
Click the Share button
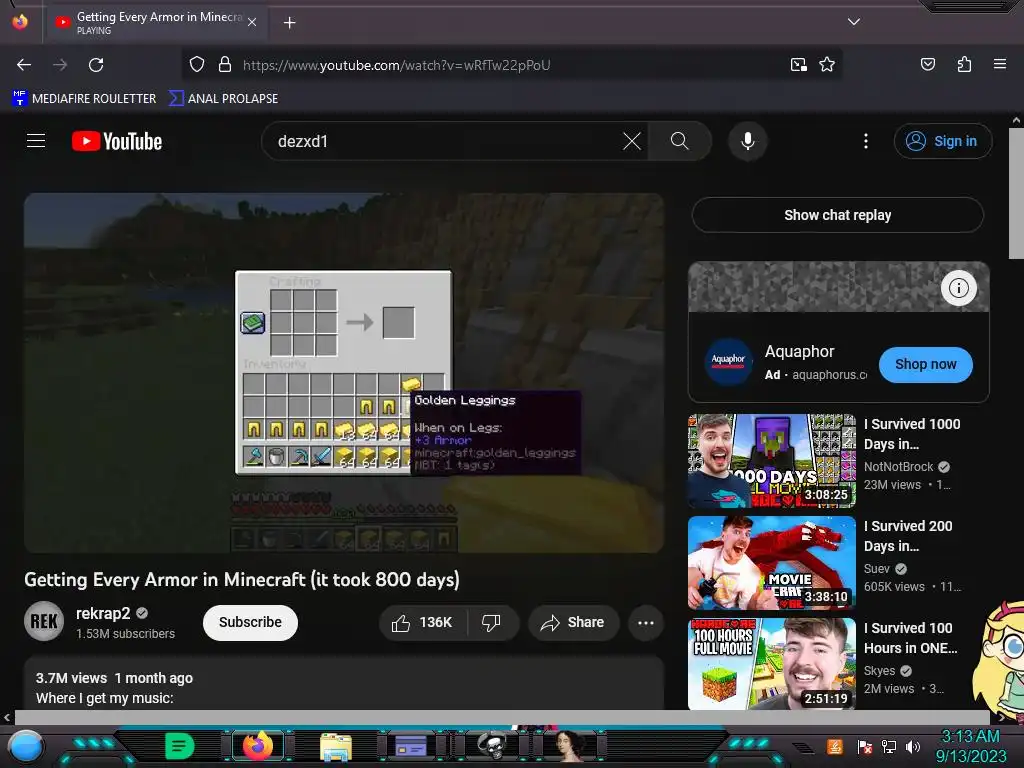572,622
